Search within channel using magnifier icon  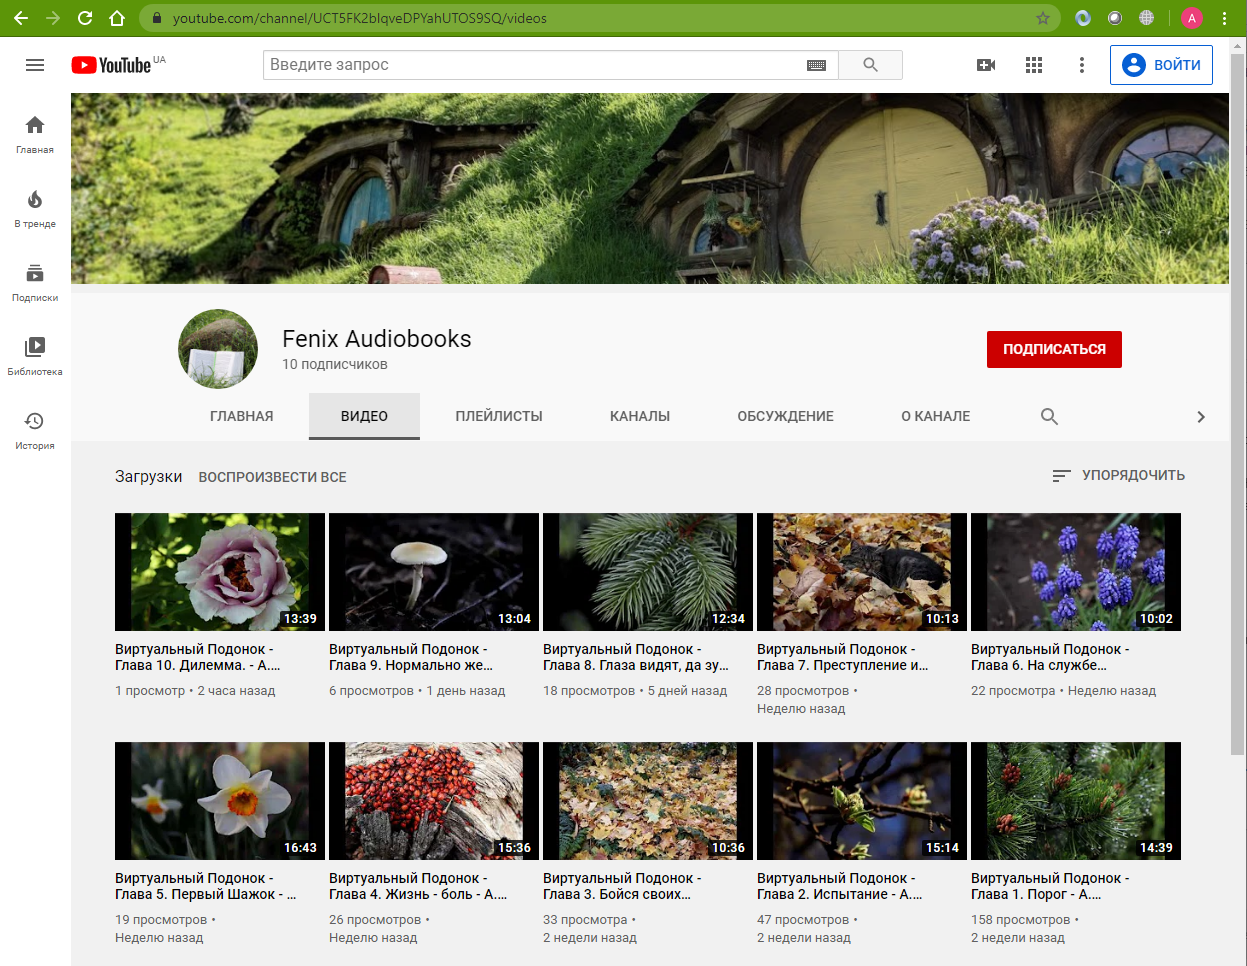click(x=1049, y=416)
